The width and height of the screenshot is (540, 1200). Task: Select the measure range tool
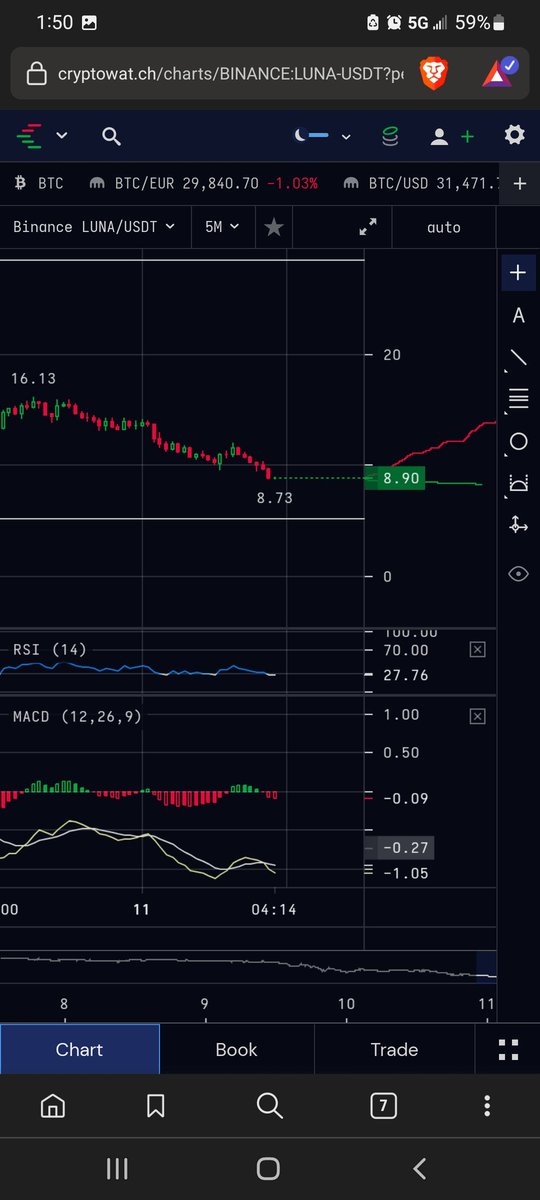518,483
